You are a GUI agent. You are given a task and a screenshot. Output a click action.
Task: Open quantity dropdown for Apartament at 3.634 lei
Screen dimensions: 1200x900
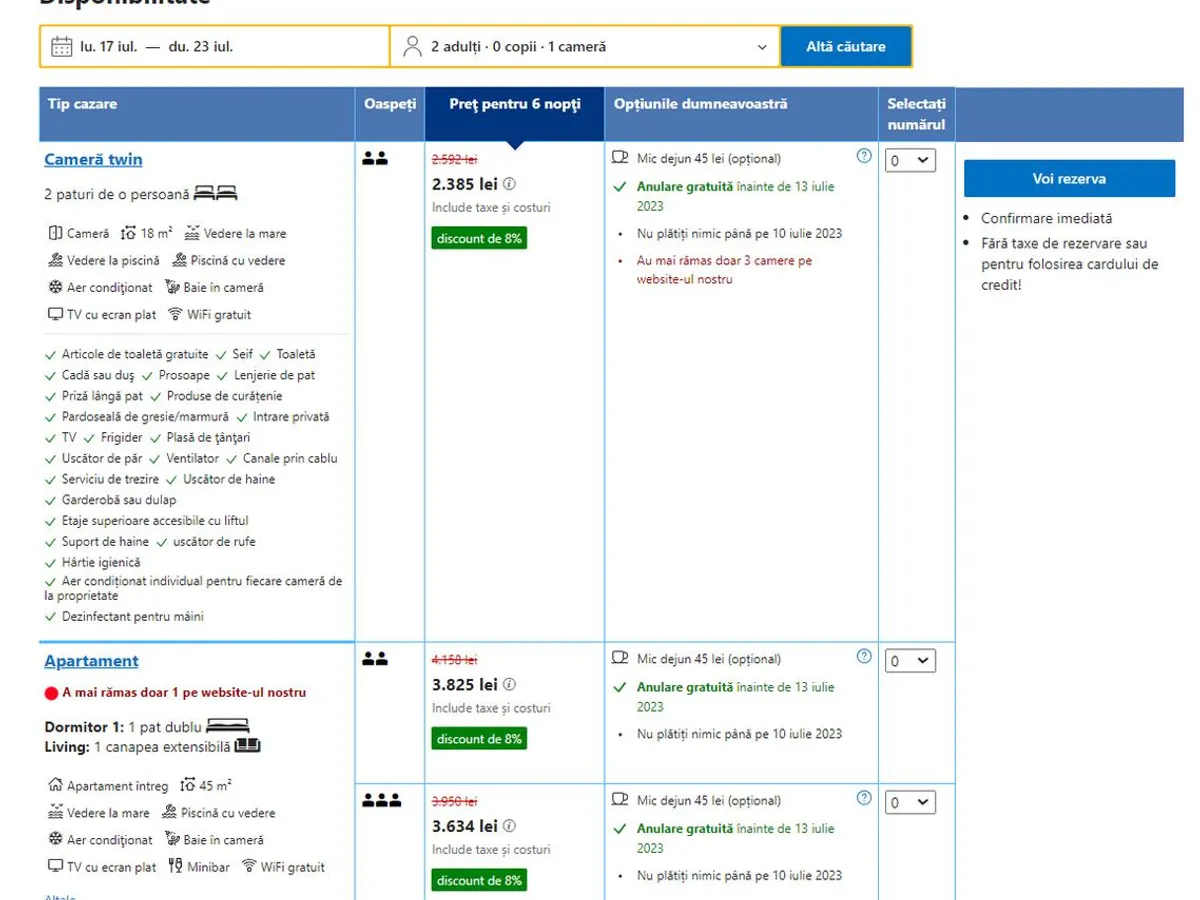coord(910,802)
